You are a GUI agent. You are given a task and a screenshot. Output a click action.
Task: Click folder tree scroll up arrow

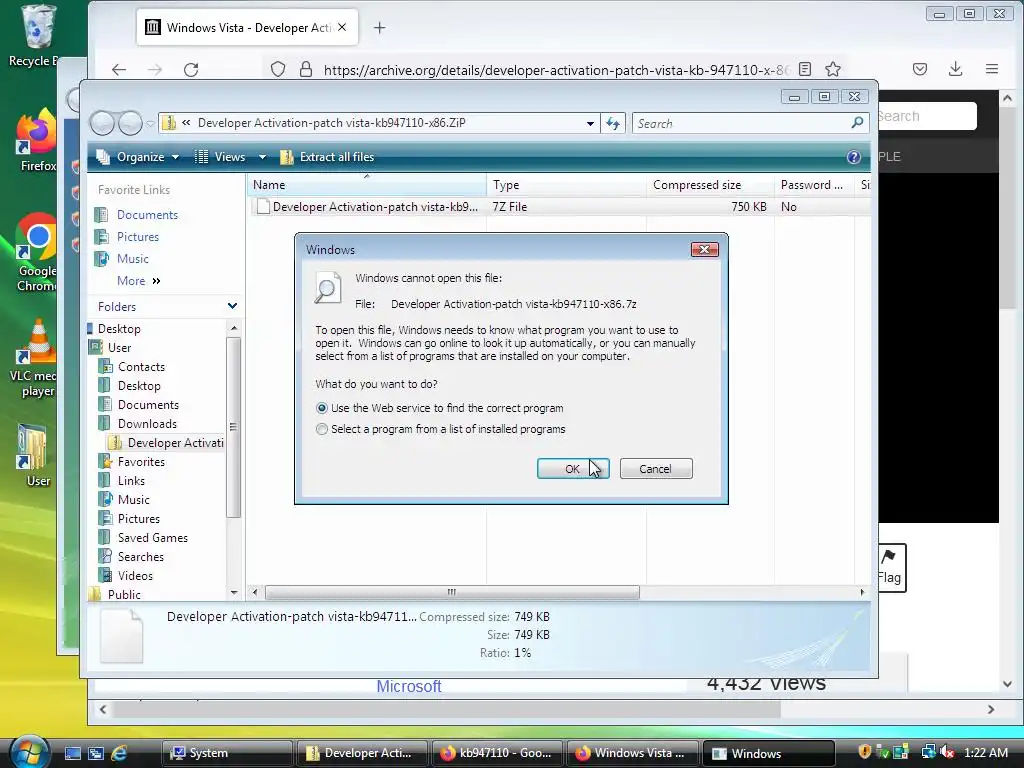point(234,327)
